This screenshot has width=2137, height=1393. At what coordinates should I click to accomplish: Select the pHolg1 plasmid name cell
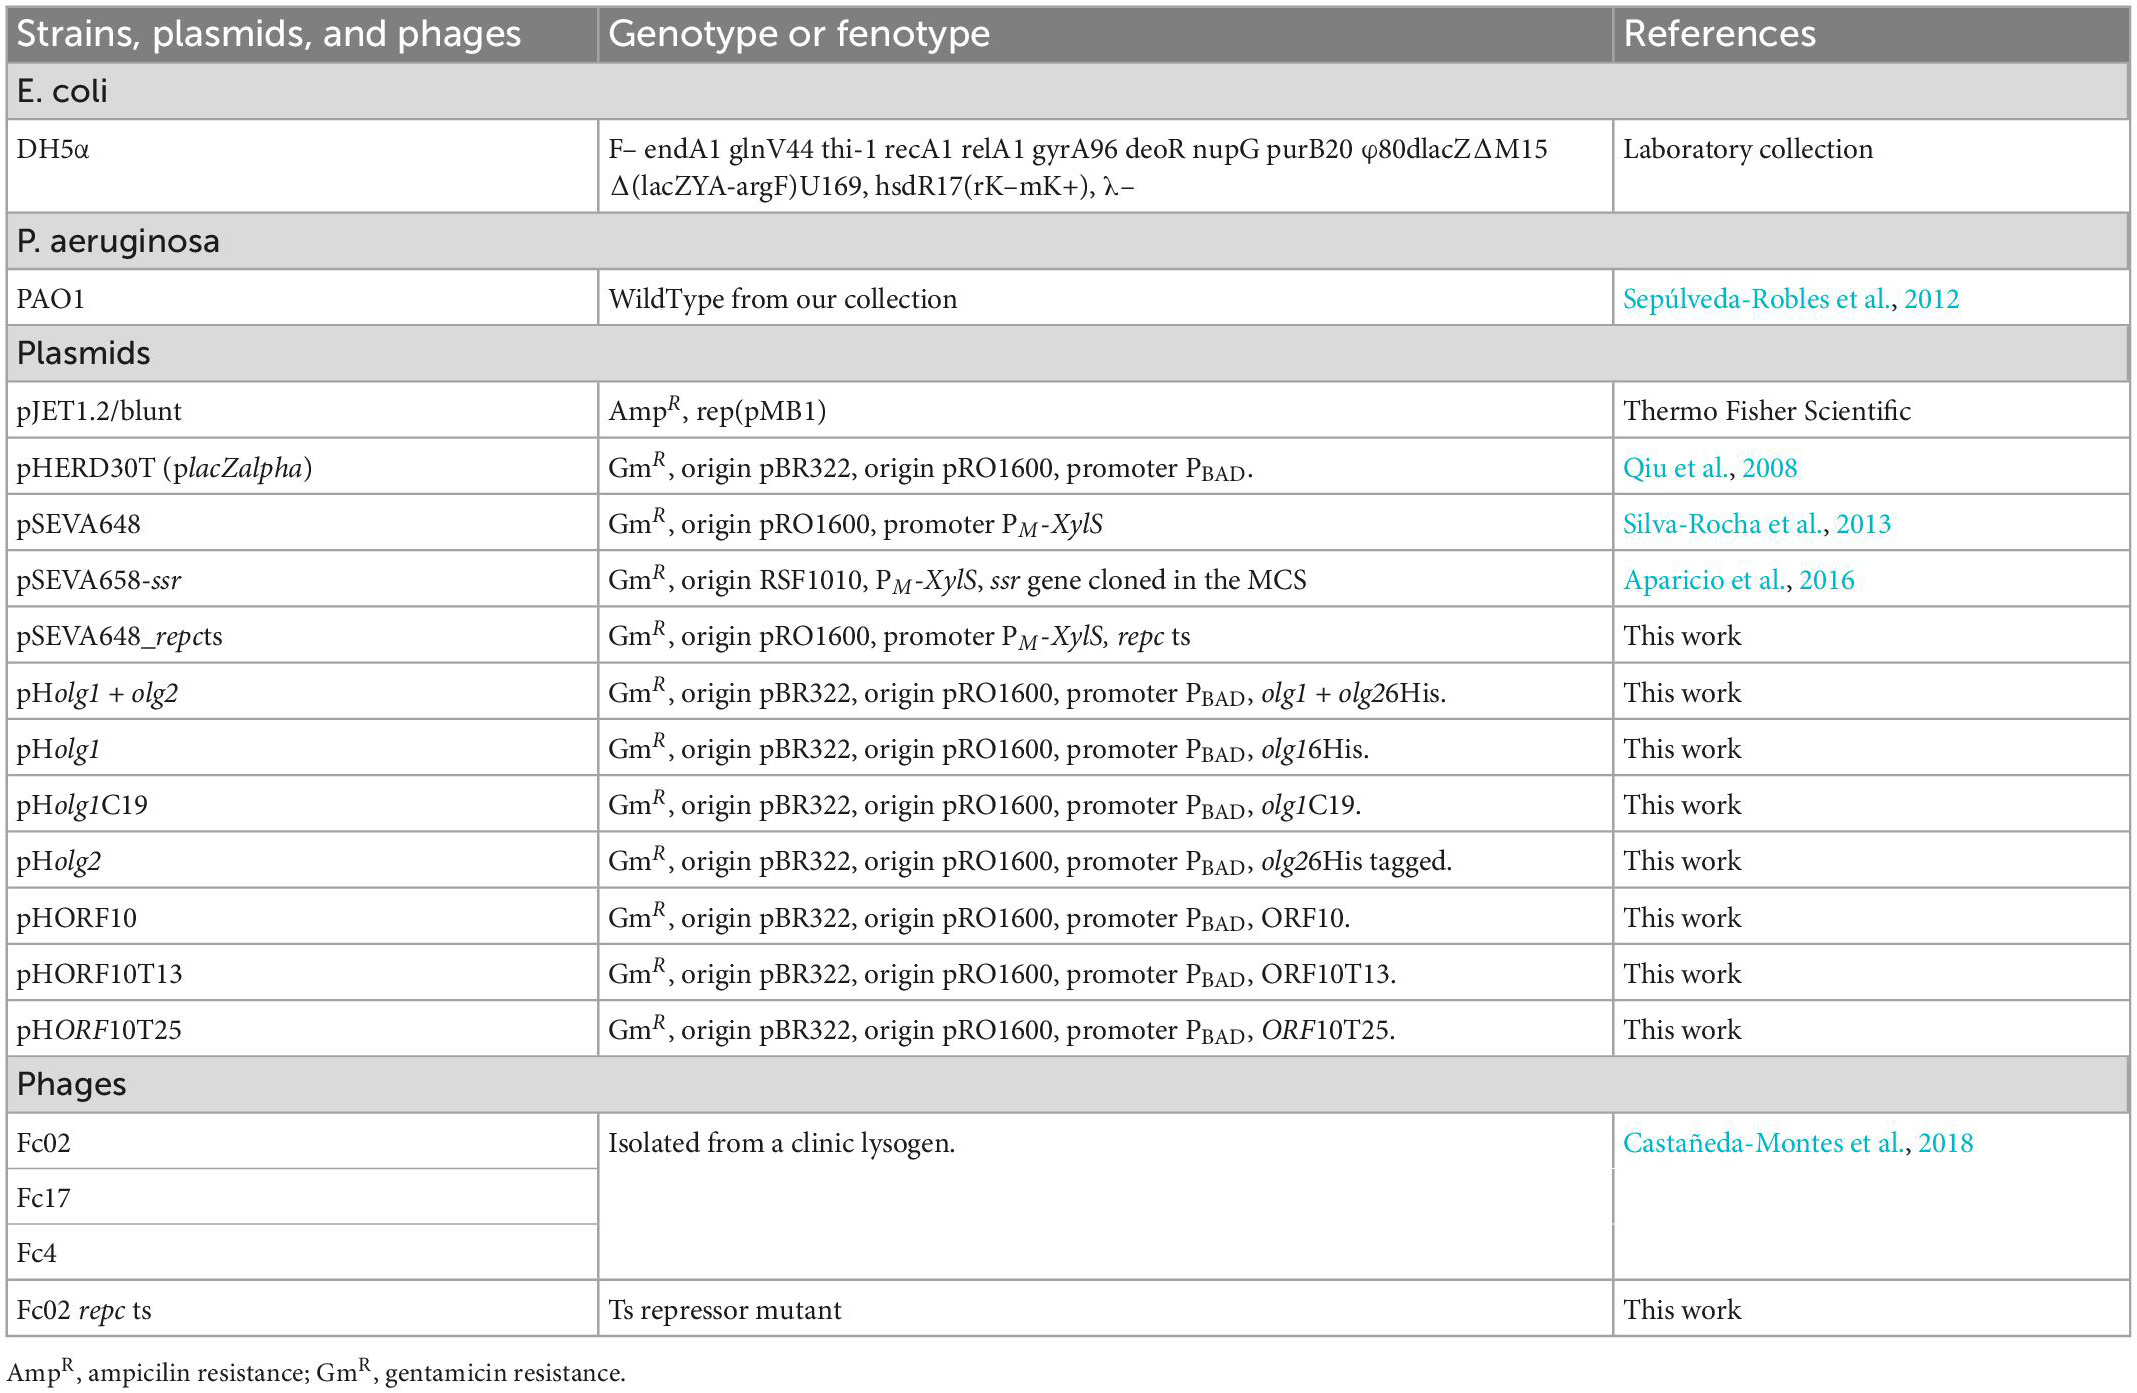pyautogui.click(x=302, y=748)
